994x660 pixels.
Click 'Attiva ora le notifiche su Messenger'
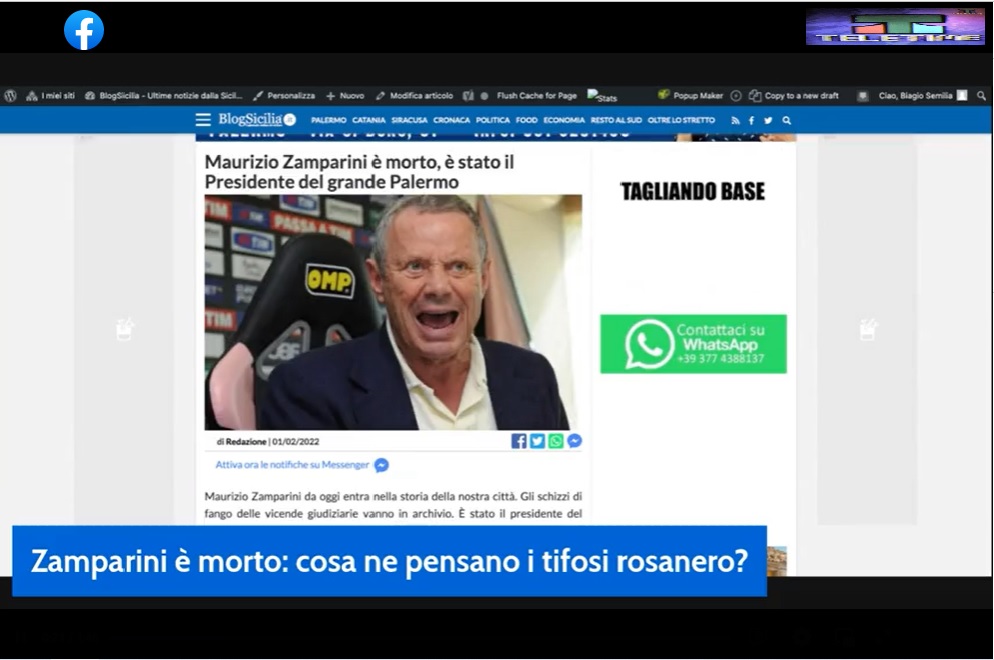tap(292, 465)
